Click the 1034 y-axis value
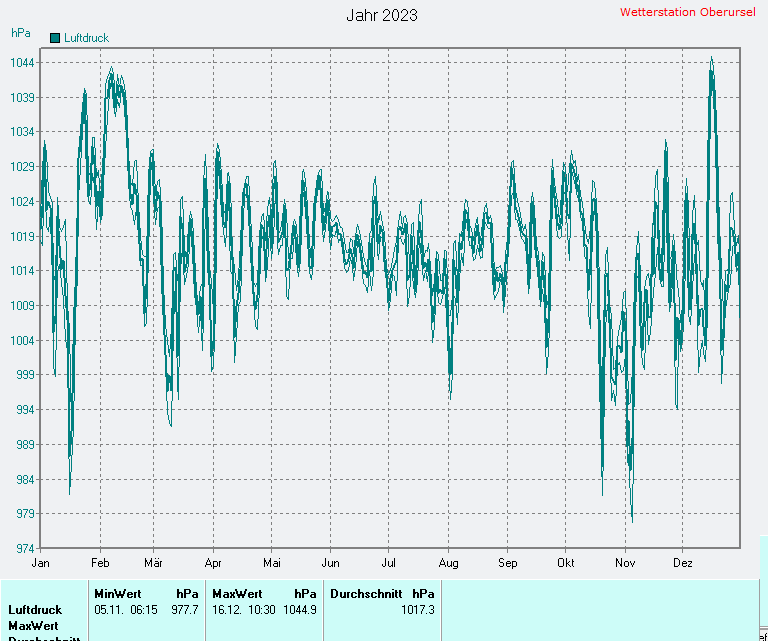 pos(22,132)
